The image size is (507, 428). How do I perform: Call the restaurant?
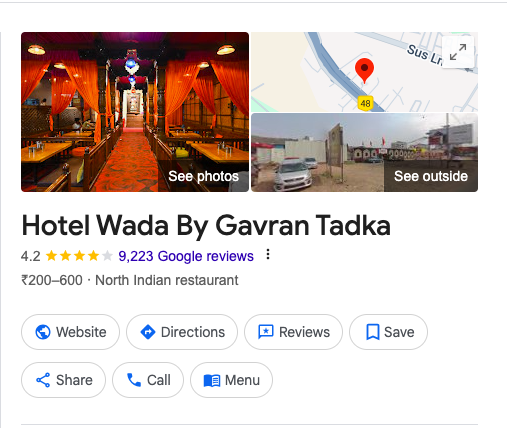pos(148,380)
